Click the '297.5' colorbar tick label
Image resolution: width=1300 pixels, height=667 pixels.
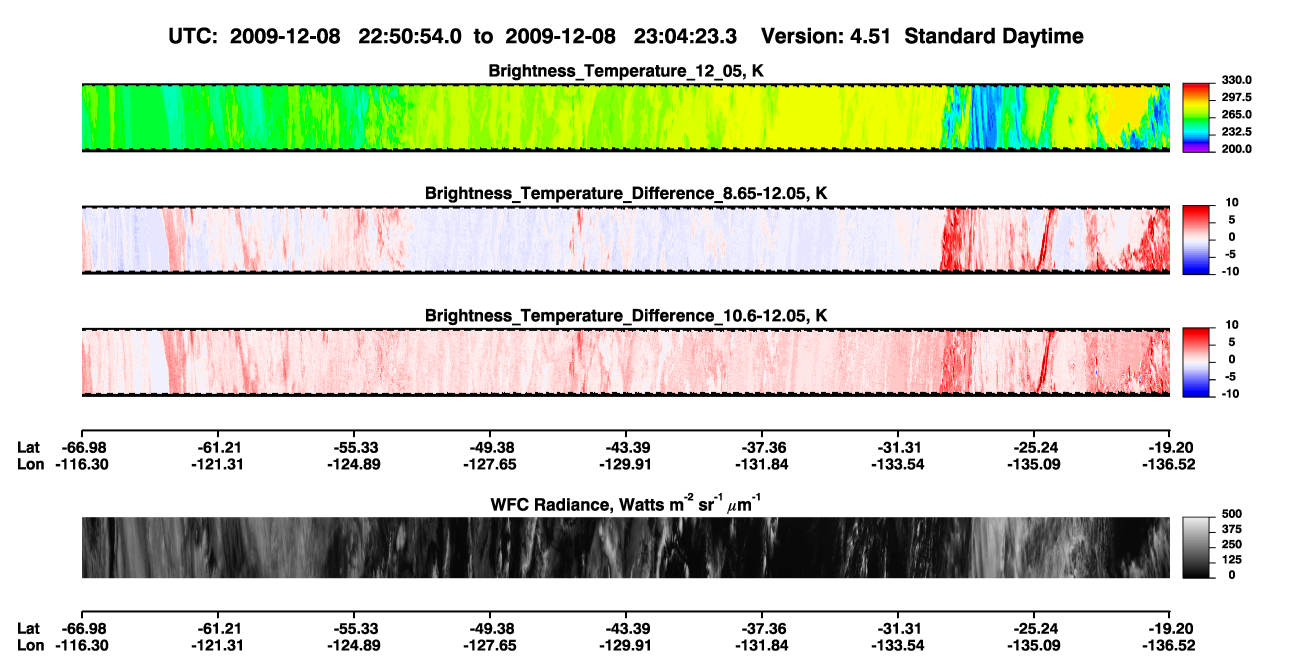point(1236,98)
